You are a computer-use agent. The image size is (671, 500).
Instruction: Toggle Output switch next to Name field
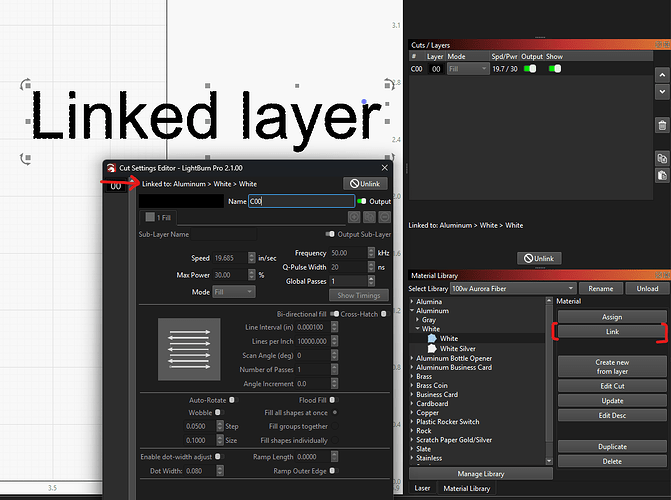[x=362, y=201]
